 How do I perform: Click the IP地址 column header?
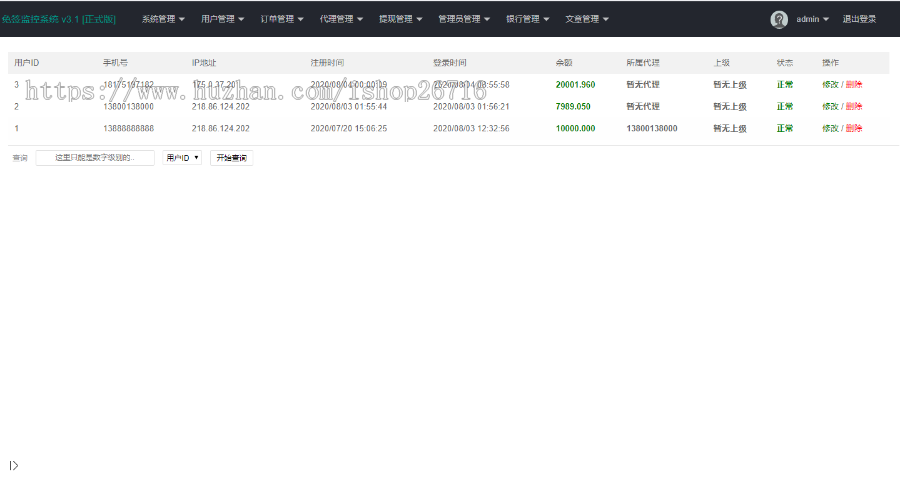pyautogui.click(x=204, y=63)
